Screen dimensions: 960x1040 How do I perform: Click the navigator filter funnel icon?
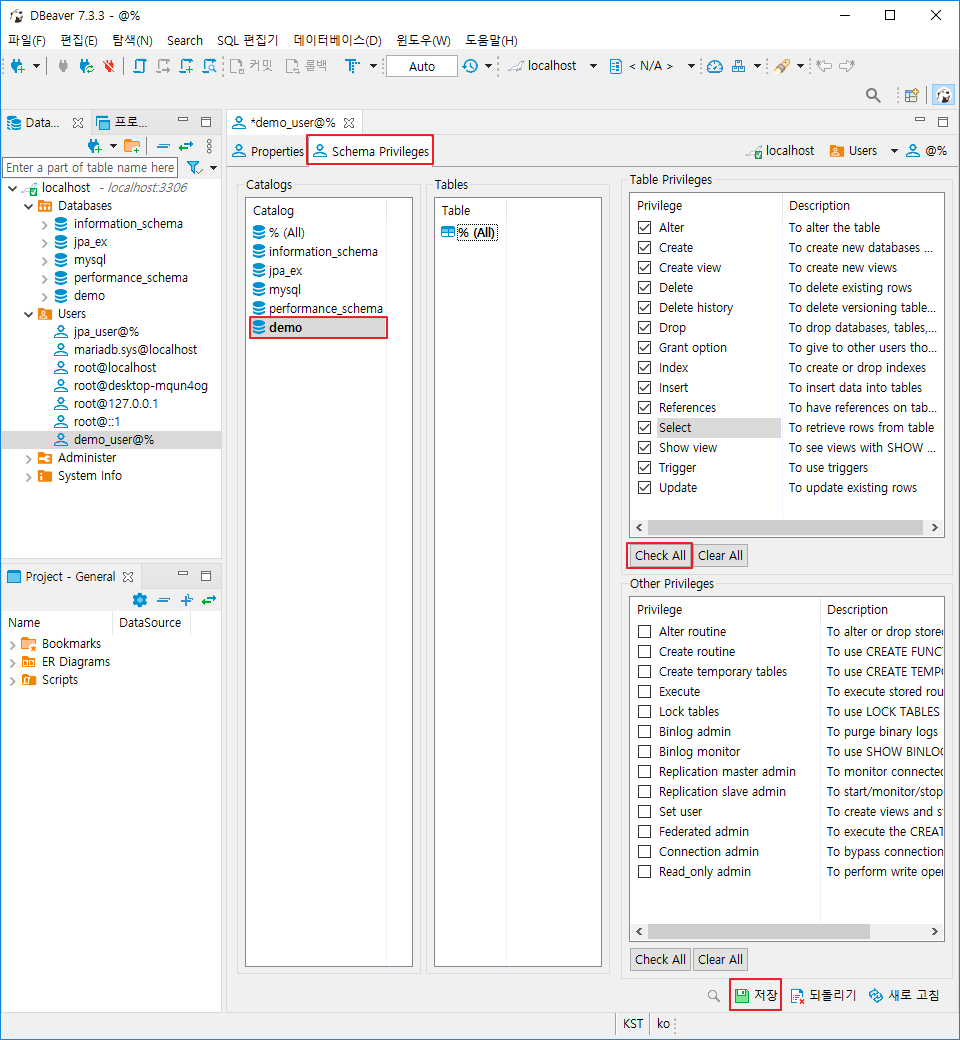point(194,168)
